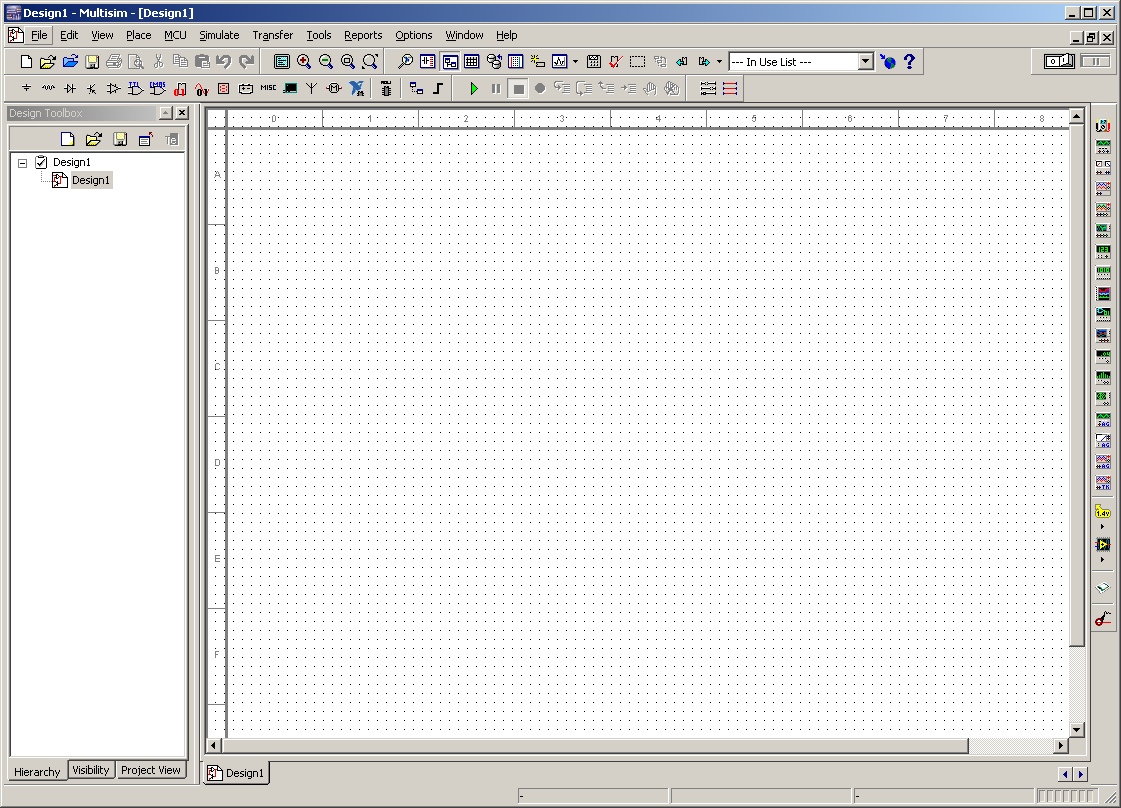Add the Logic Analyzer instrument
Image resolution: width=1121 pixels, height=808 pixels.
pos(1103,293)
